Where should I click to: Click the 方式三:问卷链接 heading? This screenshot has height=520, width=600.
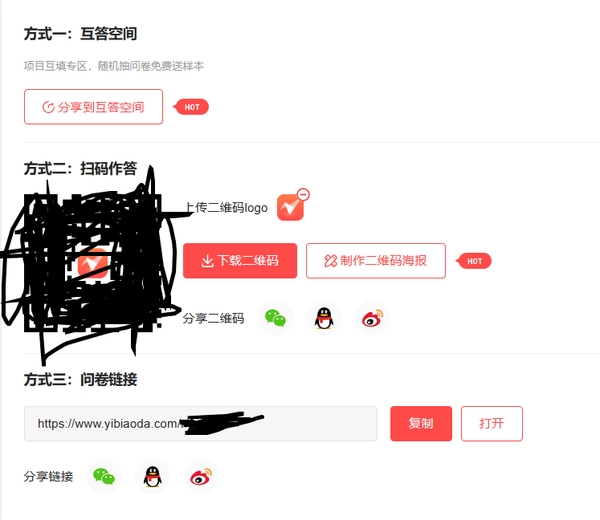coord(80,380)
